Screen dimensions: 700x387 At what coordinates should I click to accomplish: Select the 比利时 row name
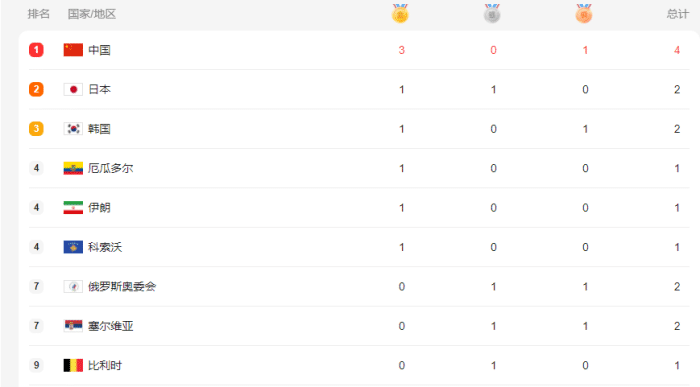[x=105, y=365]
